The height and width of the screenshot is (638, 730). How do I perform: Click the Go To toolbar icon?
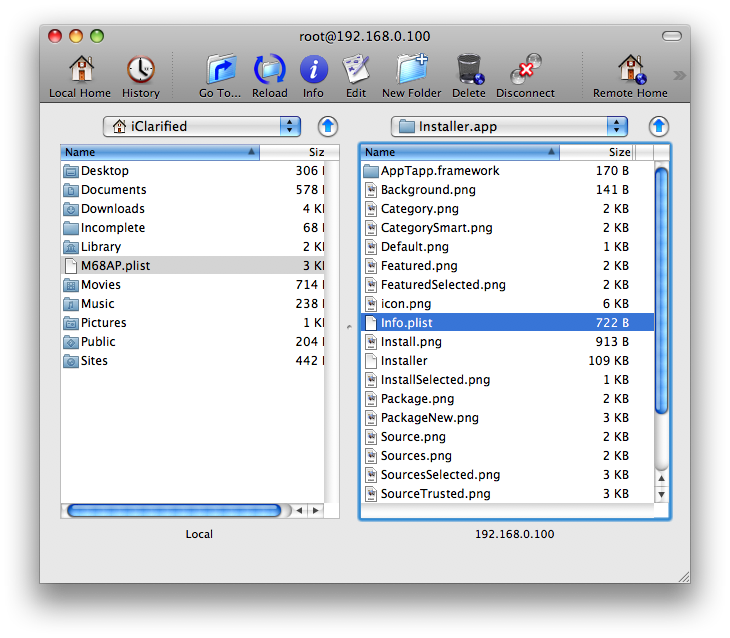coord(220,71)
